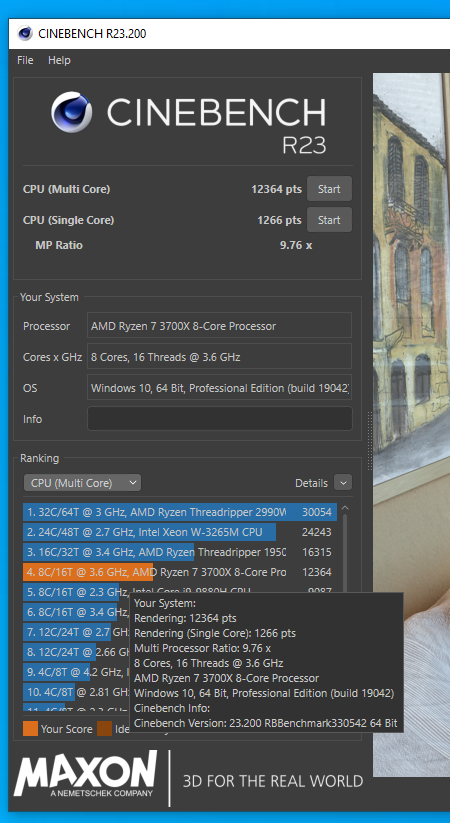Click the score 16315 in ranking

pos(317,552)
